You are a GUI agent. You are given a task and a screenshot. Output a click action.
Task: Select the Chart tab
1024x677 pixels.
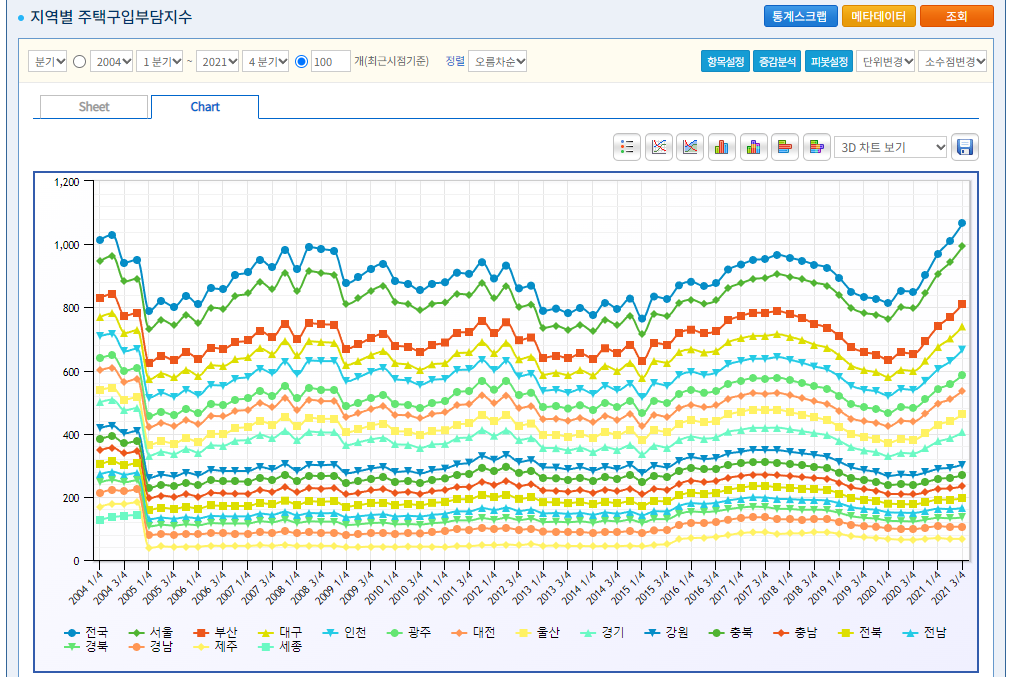(x=205, y=107)
